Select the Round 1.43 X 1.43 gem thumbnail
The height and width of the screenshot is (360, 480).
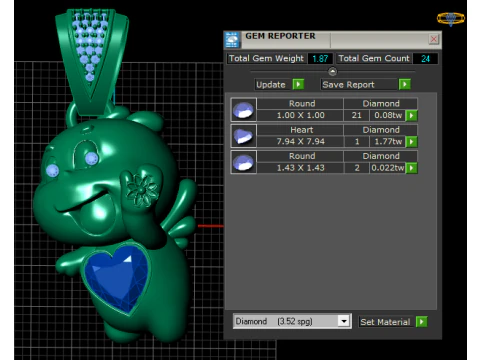click(244, 162)
